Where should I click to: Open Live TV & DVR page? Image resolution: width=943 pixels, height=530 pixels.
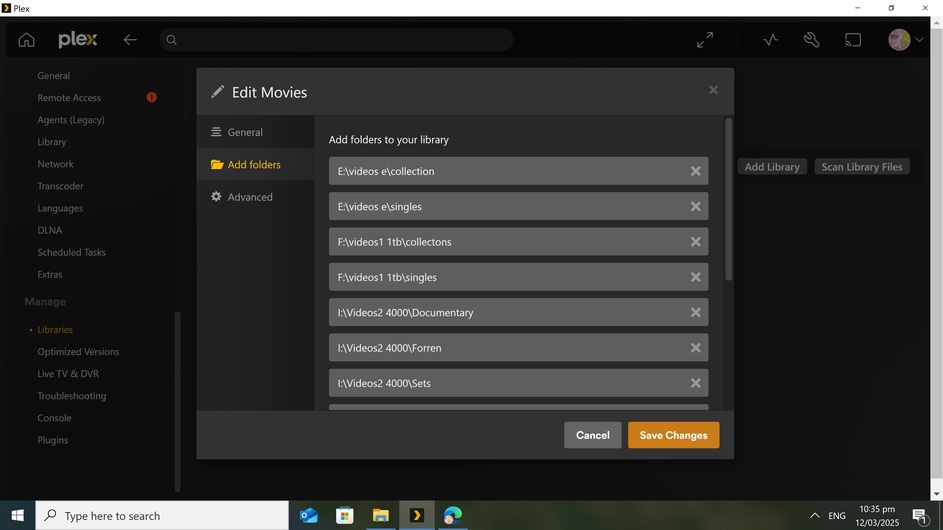(x=68, y=374)
